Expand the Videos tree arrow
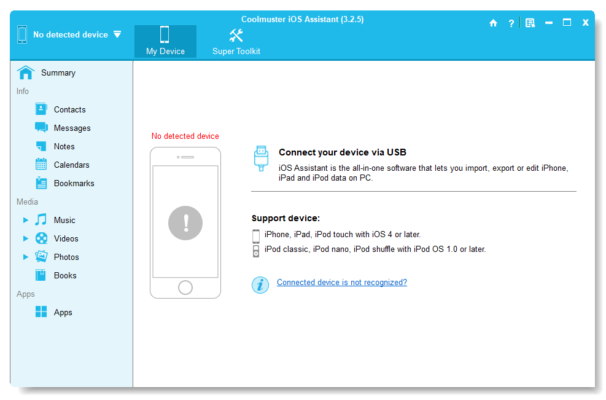Viewport: 606px width, 400px height. [25, 238]
